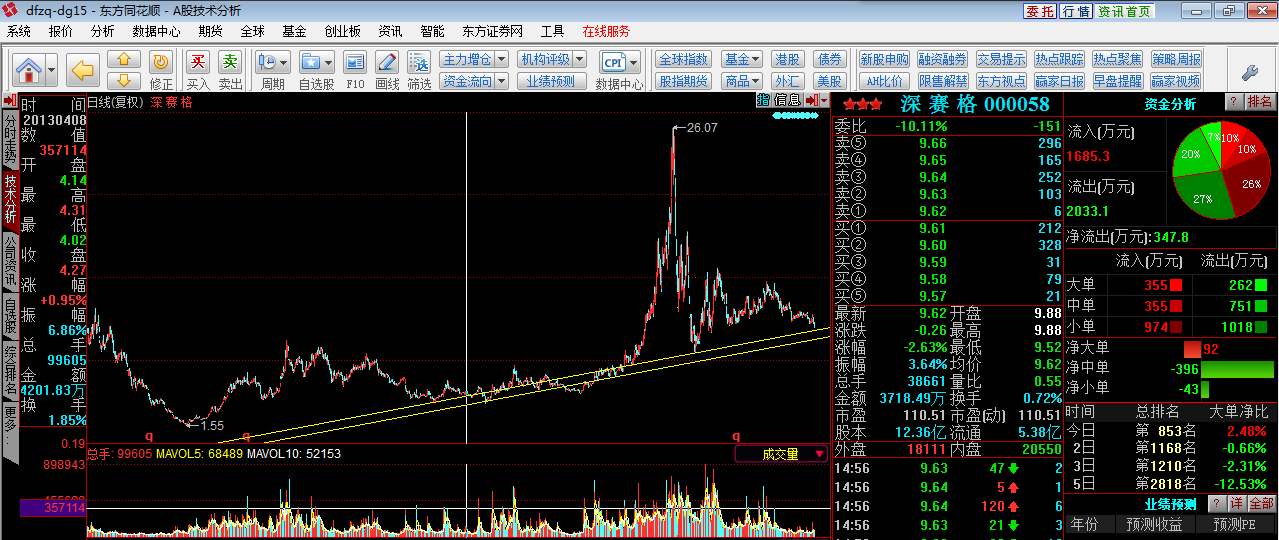Click the green 卖出 sell icon
This screenshot has width=1279, height=540.
point(230,62)
